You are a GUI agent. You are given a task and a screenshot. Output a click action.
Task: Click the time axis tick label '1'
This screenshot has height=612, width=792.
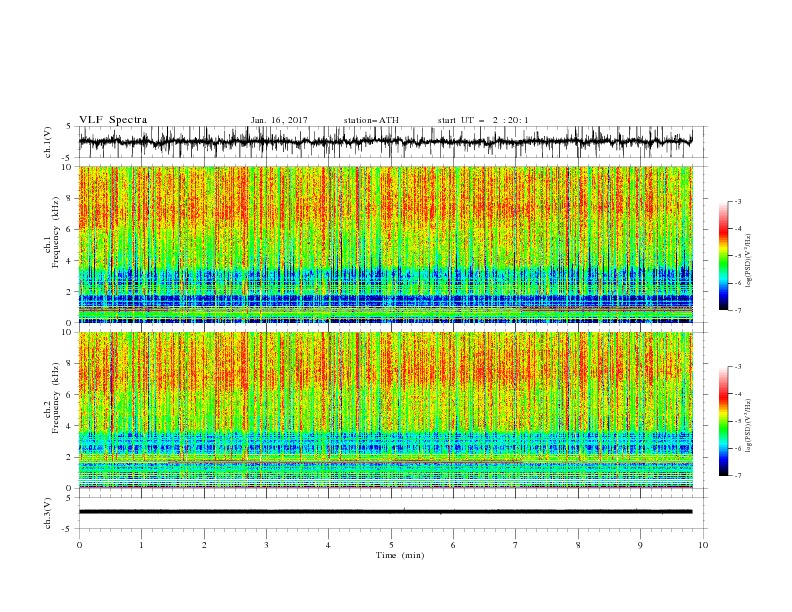141,545
